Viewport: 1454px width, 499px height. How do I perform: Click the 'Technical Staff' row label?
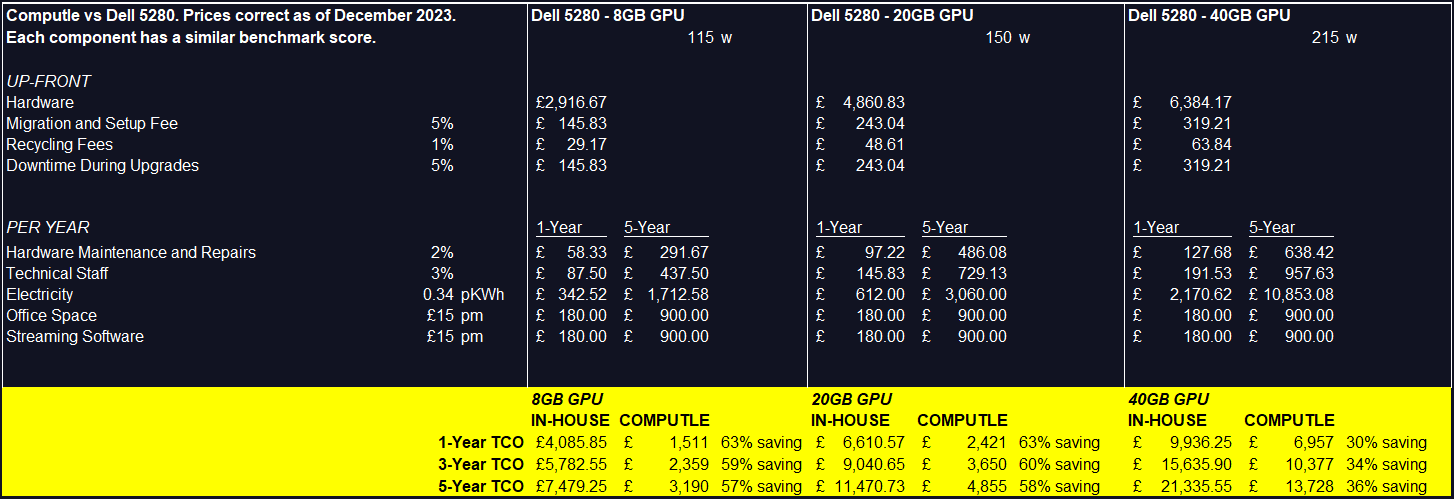pos(57,273)
